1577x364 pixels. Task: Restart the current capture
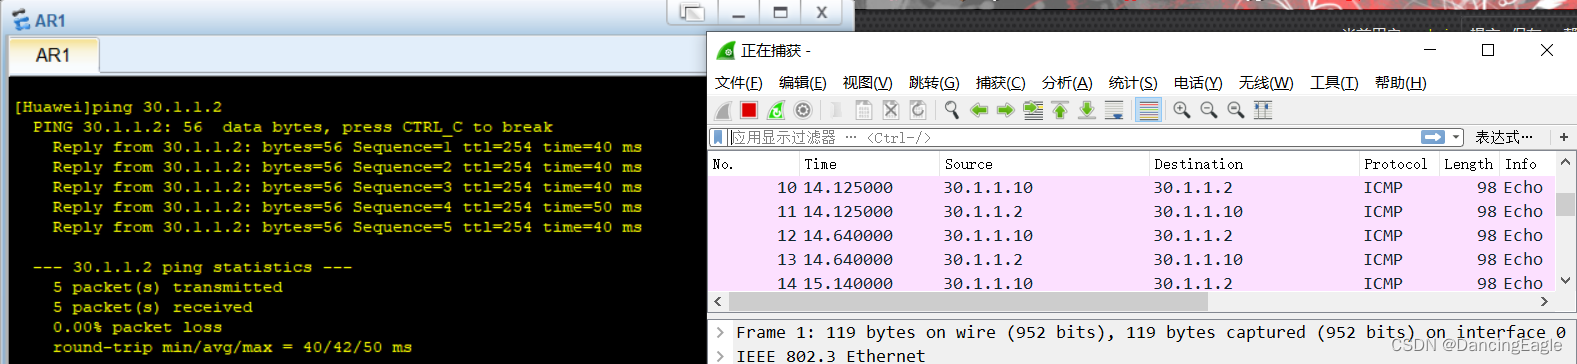(x=776, y=110)
